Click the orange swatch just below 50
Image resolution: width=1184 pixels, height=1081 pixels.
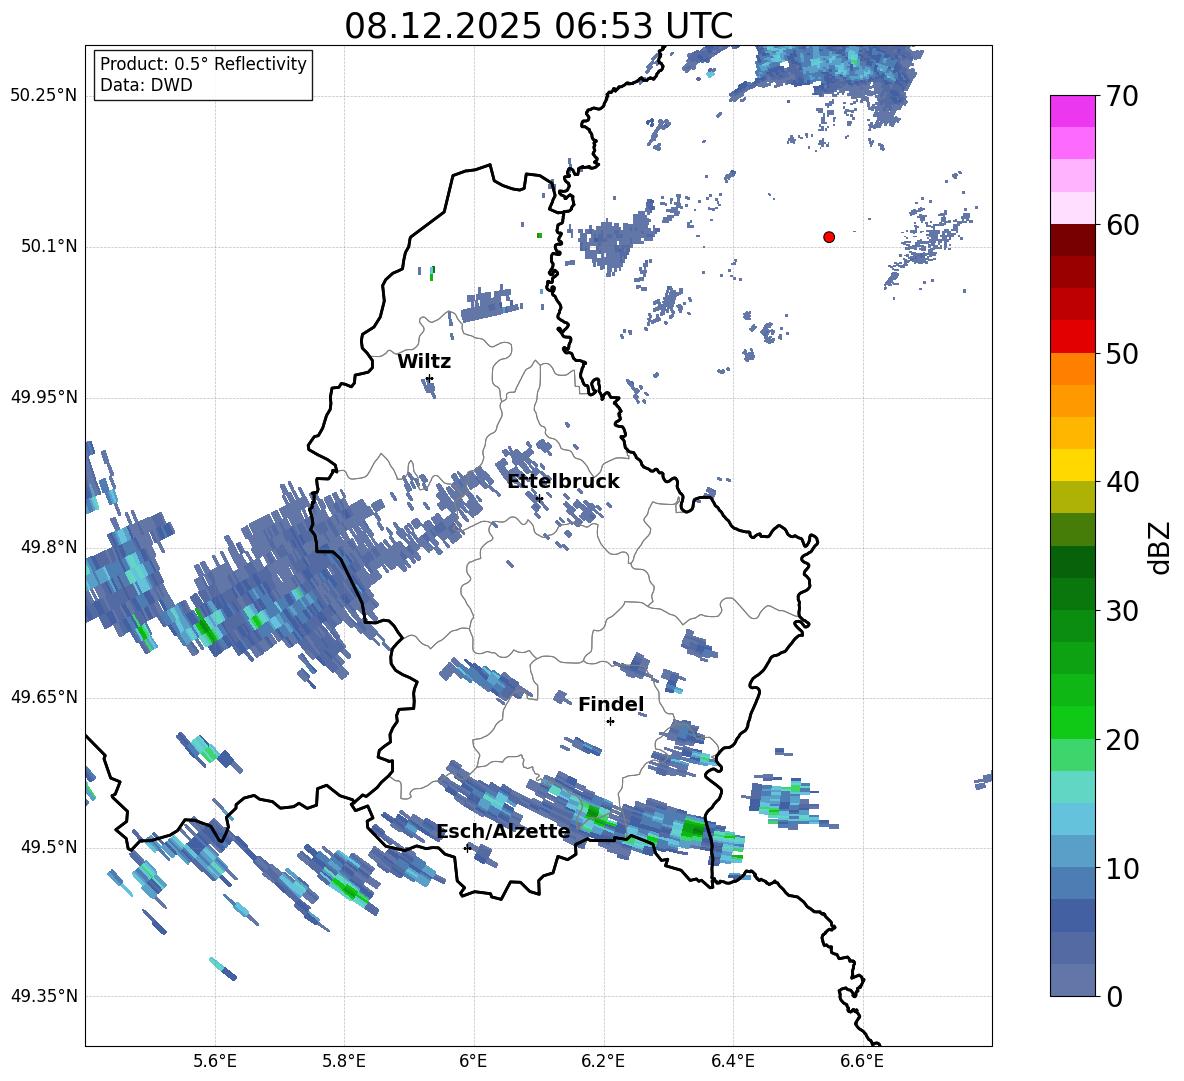point(1073,369)
